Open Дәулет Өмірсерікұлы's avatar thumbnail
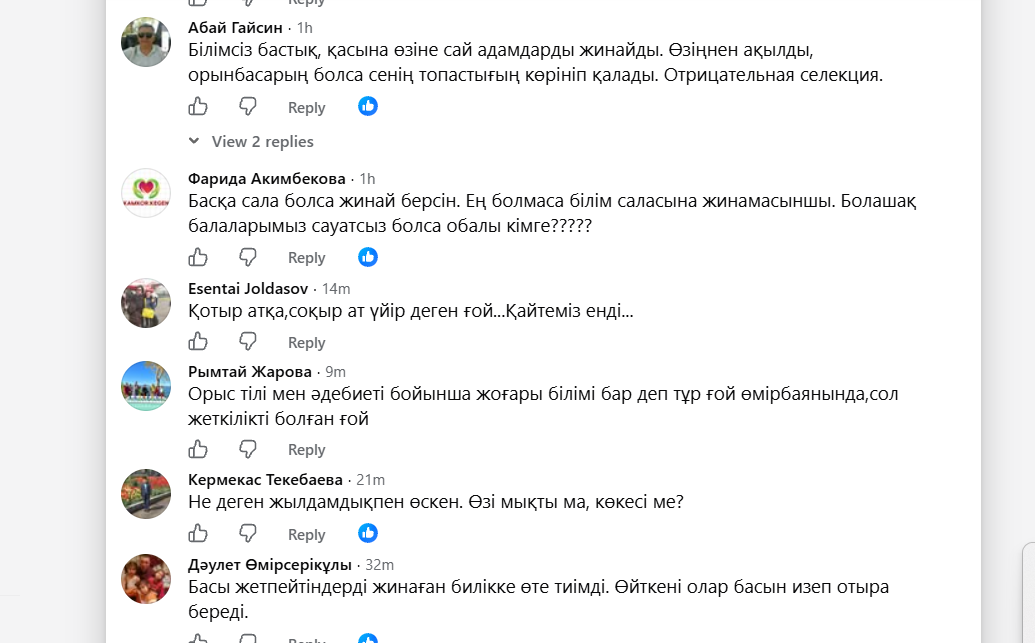This screenshot has height=643, width=1035. point(146,579)
